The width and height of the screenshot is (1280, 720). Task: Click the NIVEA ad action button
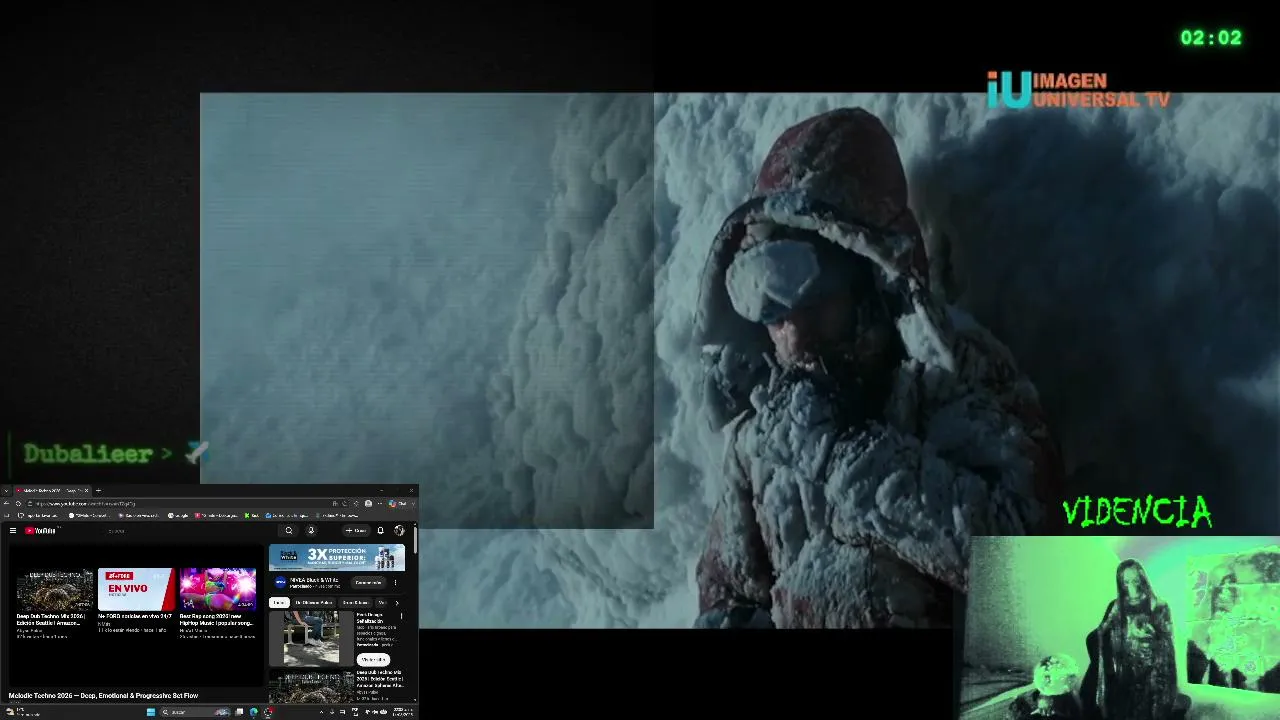[x=368, y=582]
